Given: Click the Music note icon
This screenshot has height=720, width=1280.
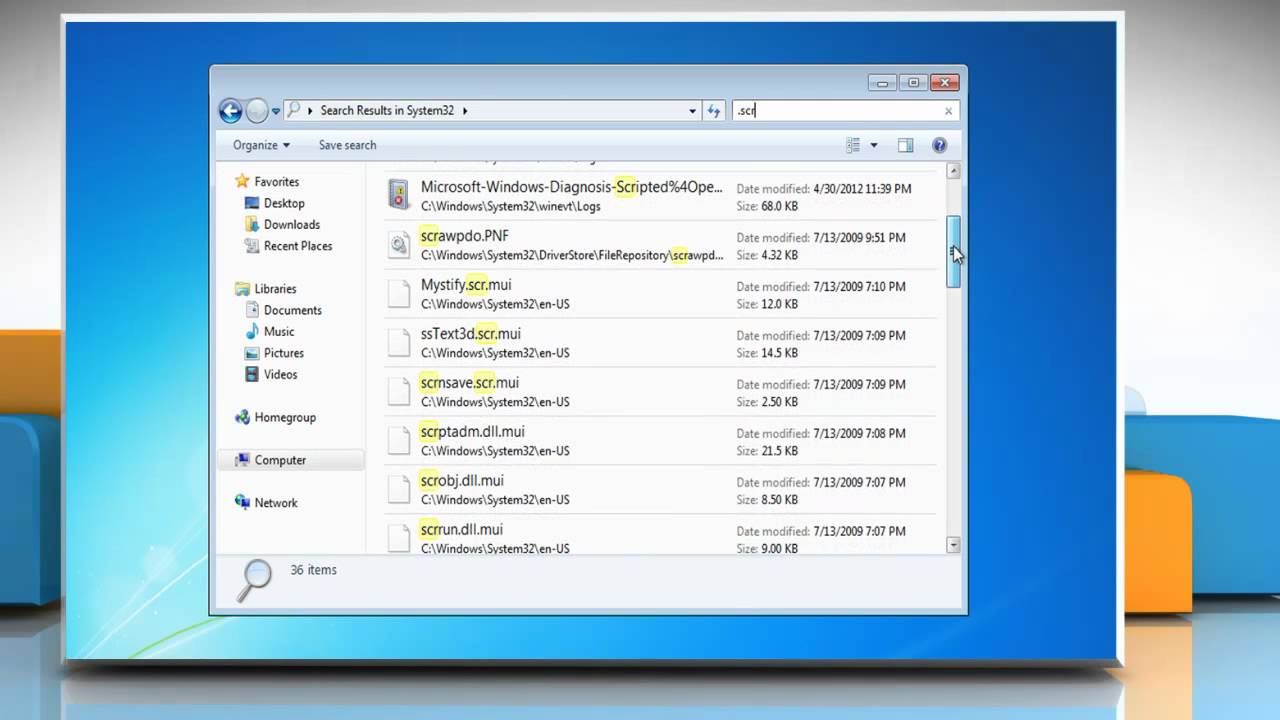Looking at the screenshot, I should click(x=252, y=331).
